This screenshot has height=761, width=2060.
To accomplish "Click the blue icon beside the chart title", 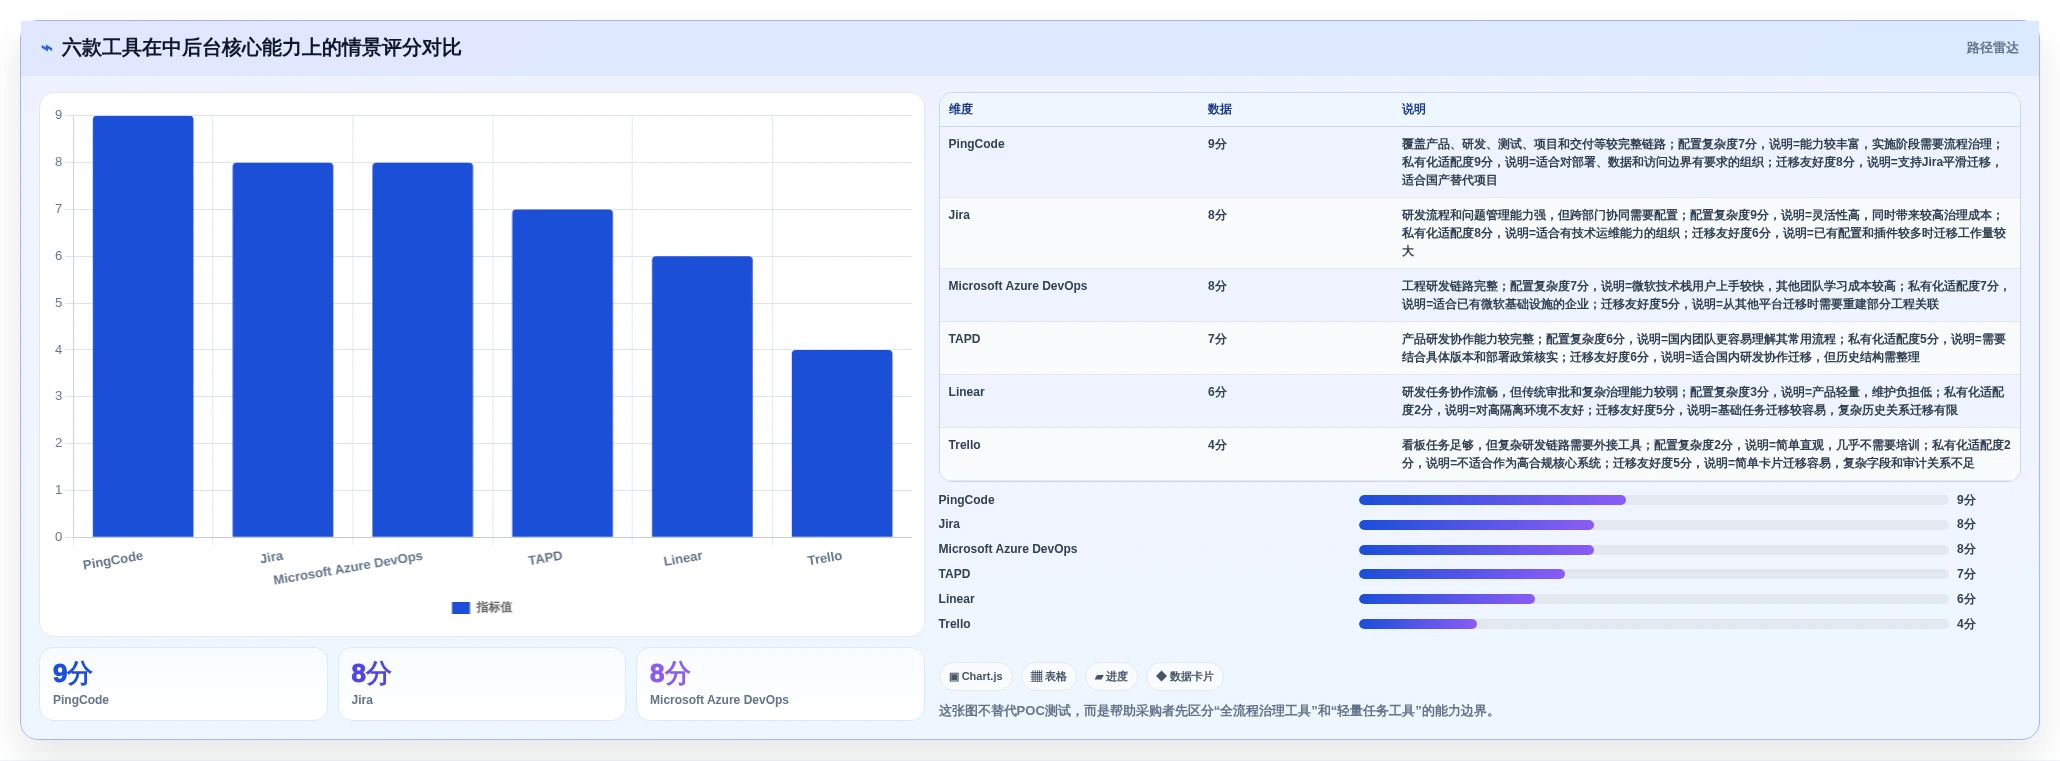I will [x=46, y=48].
